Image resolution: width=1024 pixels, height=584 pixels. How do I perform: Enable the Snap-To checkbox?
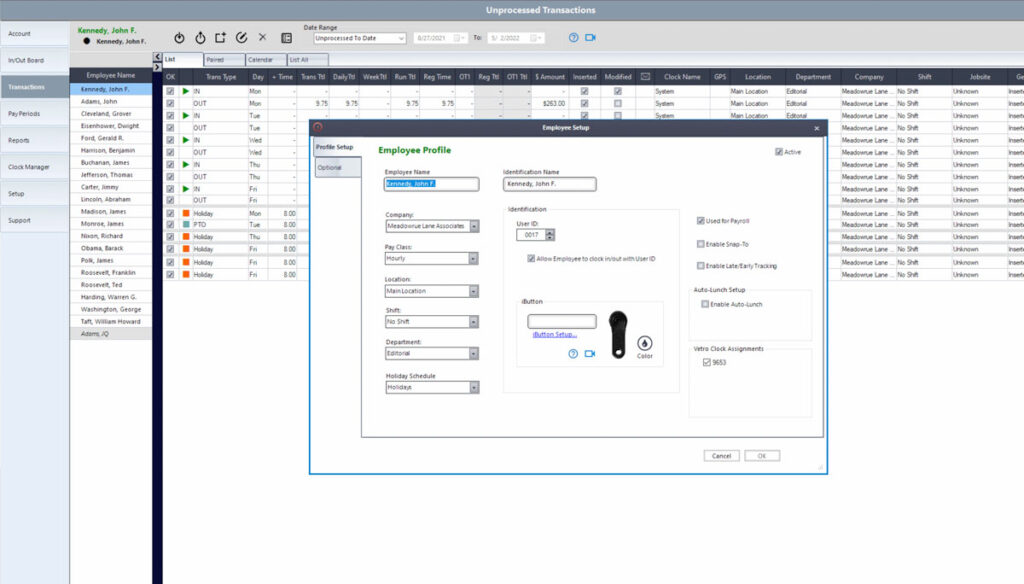(x=700, y=243)
